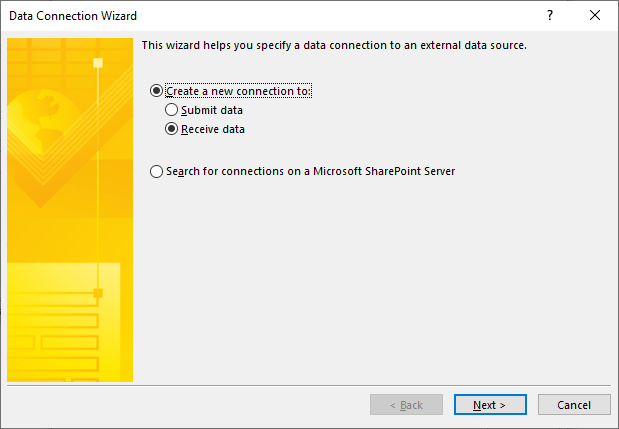Click the wizard description sentence
The width and height of the screenshot is (619, 429).
click(x=334, y=46)
